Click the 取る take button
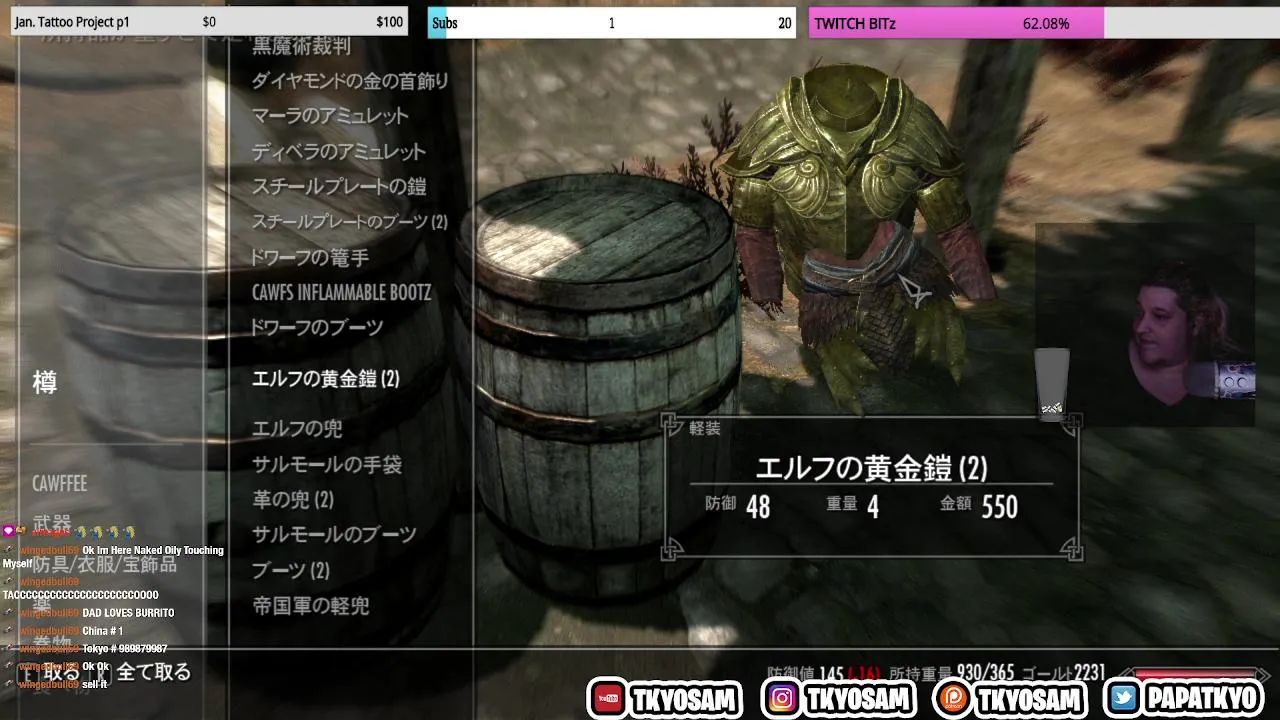Screen dimensions: 1280x720 tap(60, 673)
